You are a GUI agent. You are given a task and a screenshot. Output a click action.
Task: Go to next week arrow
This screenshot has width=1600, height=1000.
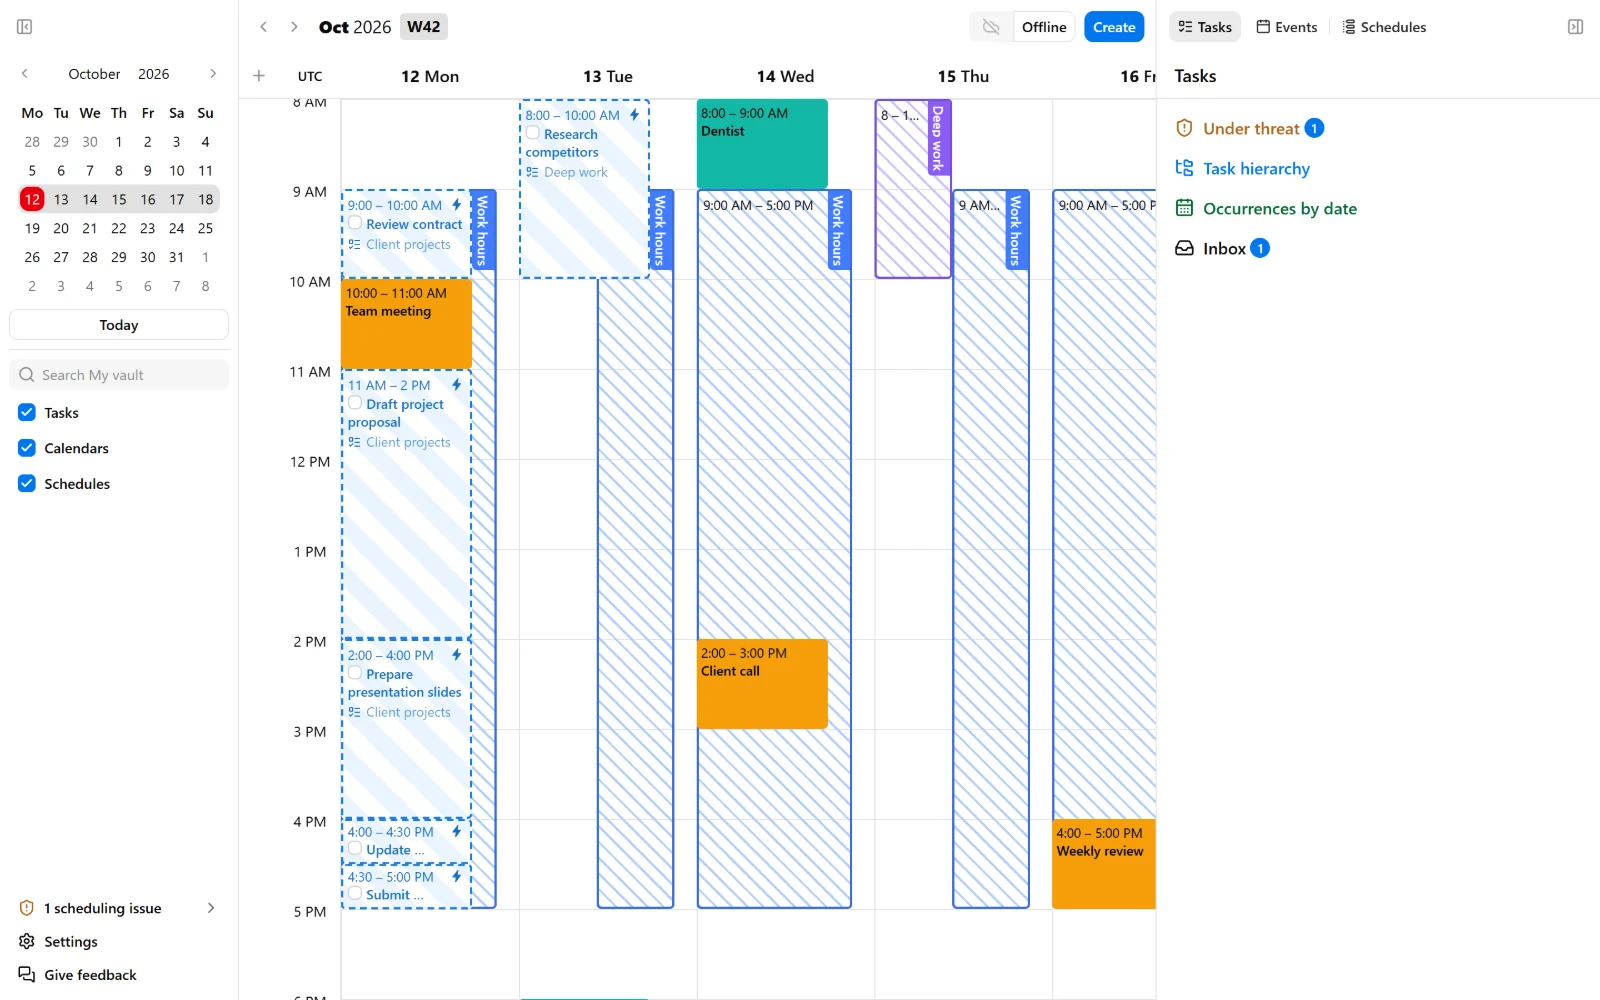point(294,27)
